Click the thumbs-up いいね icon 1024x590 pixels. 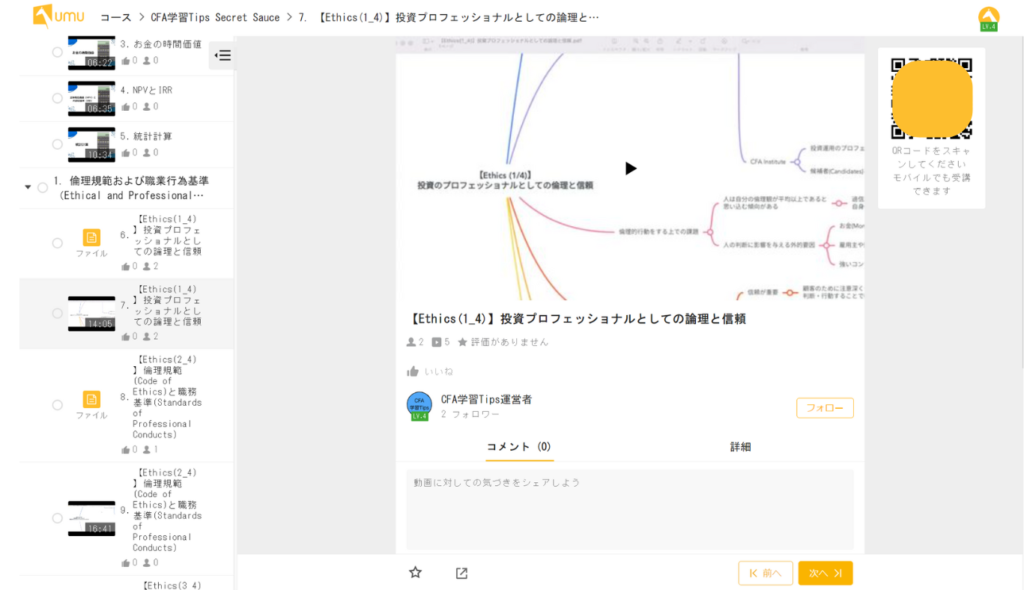413,371
